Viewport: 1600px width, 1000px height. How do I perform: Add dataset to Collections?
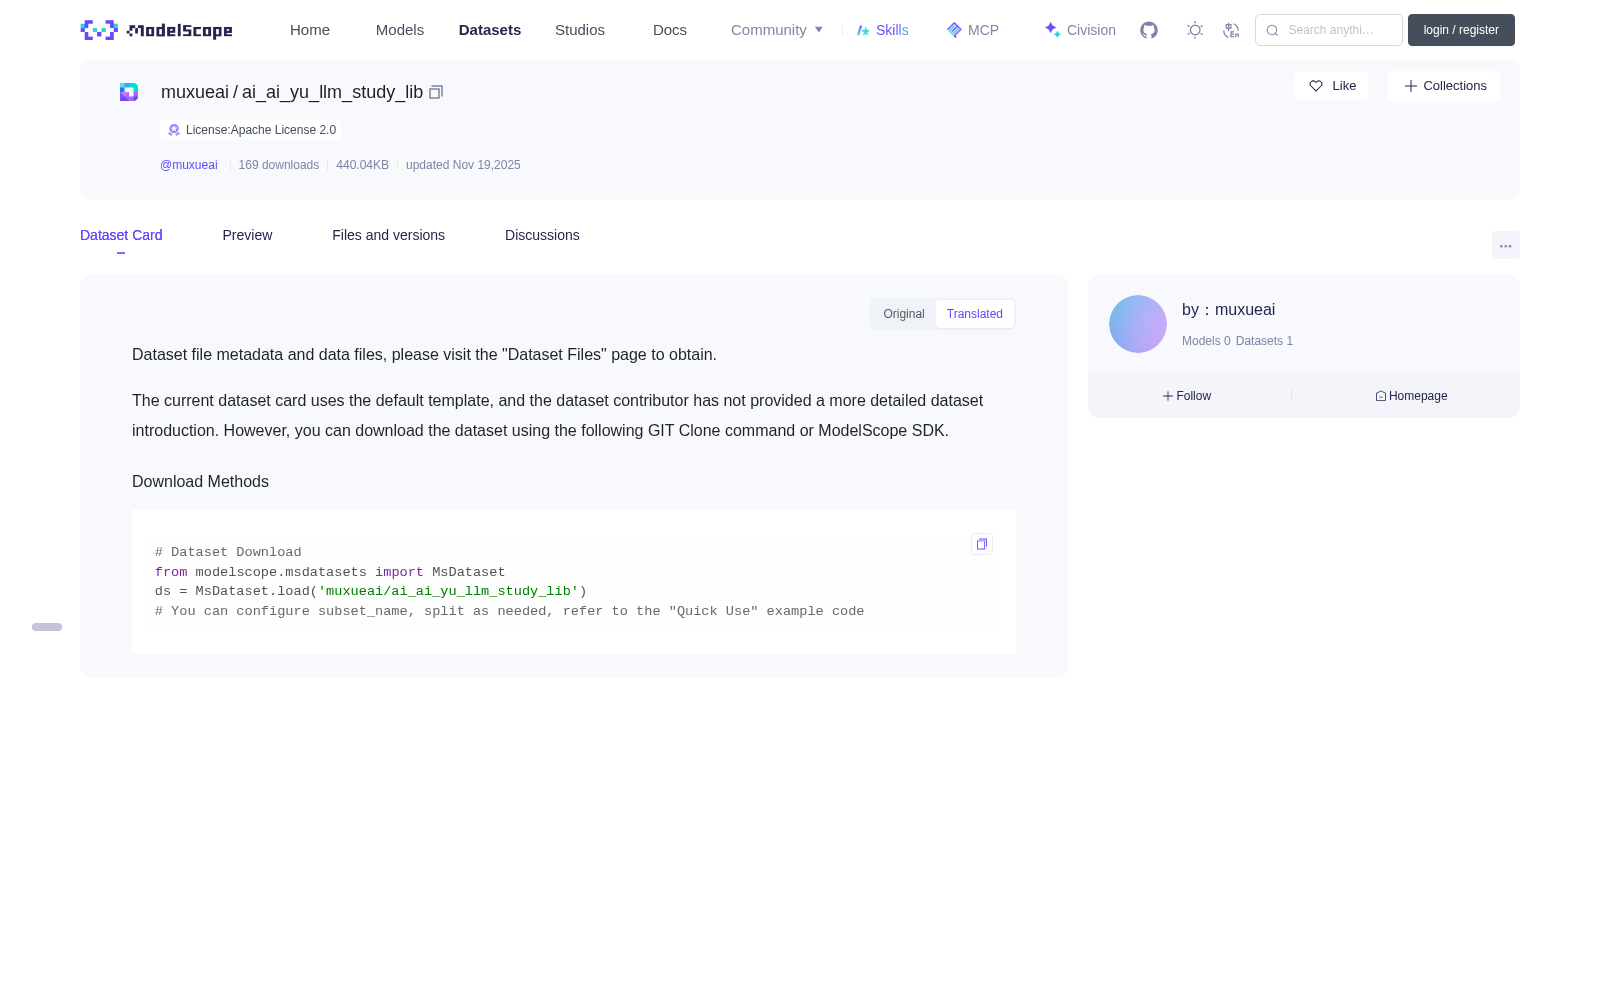pos(1444,86)
